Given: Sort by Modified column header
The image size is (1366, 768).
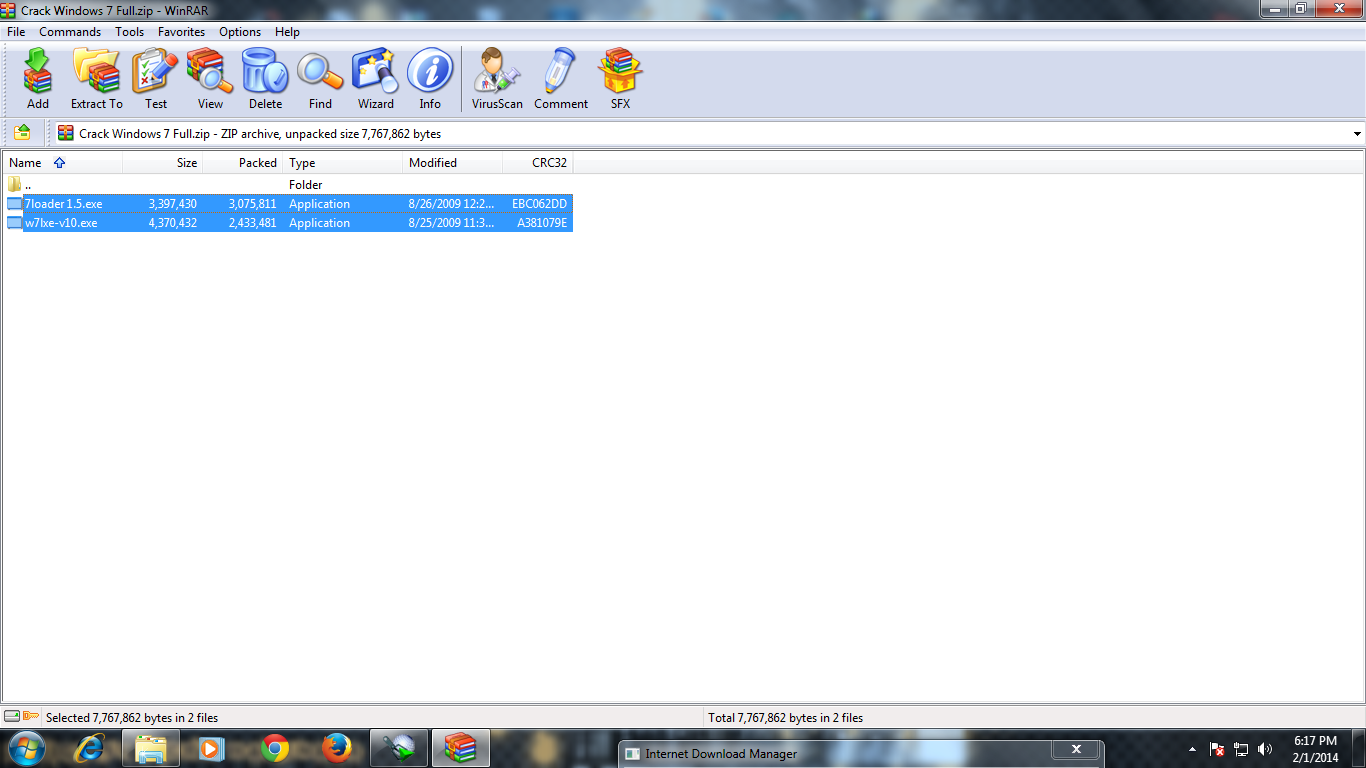Looking at the screenshot, I should pos(453,163).
